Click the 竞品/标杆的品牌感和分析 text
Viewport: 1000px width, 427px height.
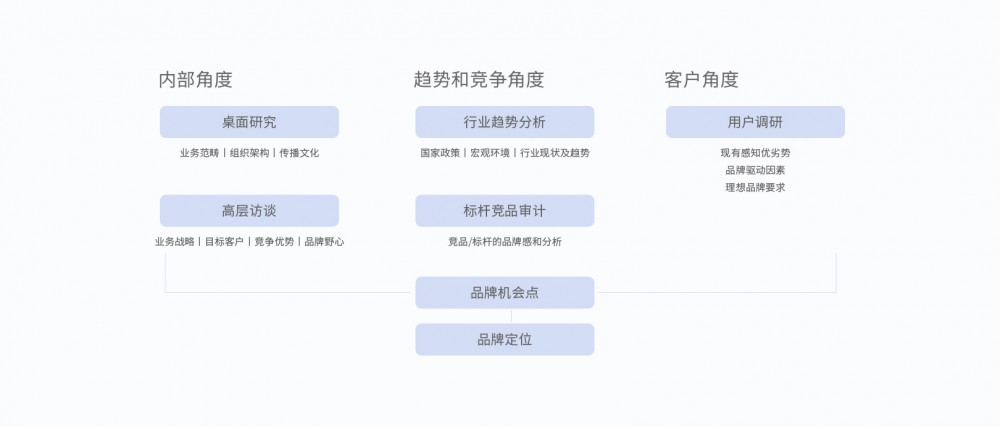[x=504, y=242]
